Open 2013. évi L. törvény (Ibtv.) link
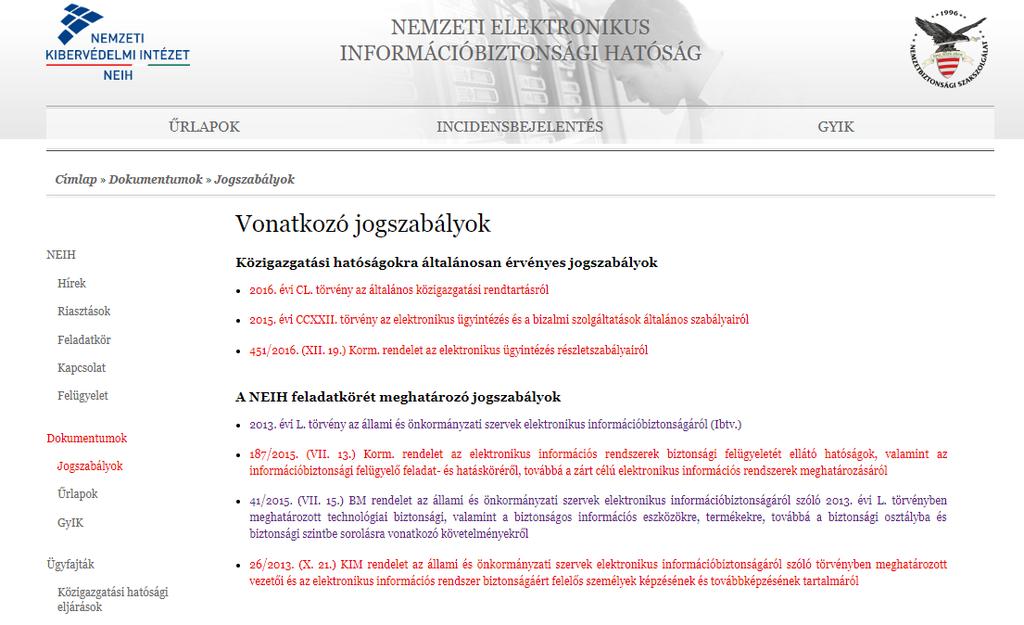1024x625 pixels. 496,425
